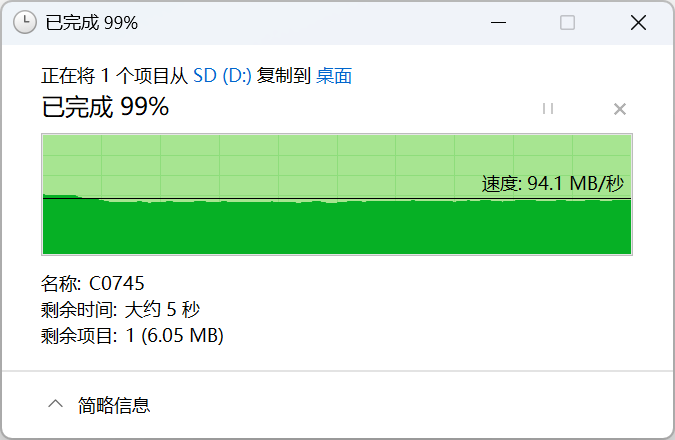
Task: Select the 速度: 94.1 MB/秒 speed label
Action: pyautogui.click(x=553, y=184)
